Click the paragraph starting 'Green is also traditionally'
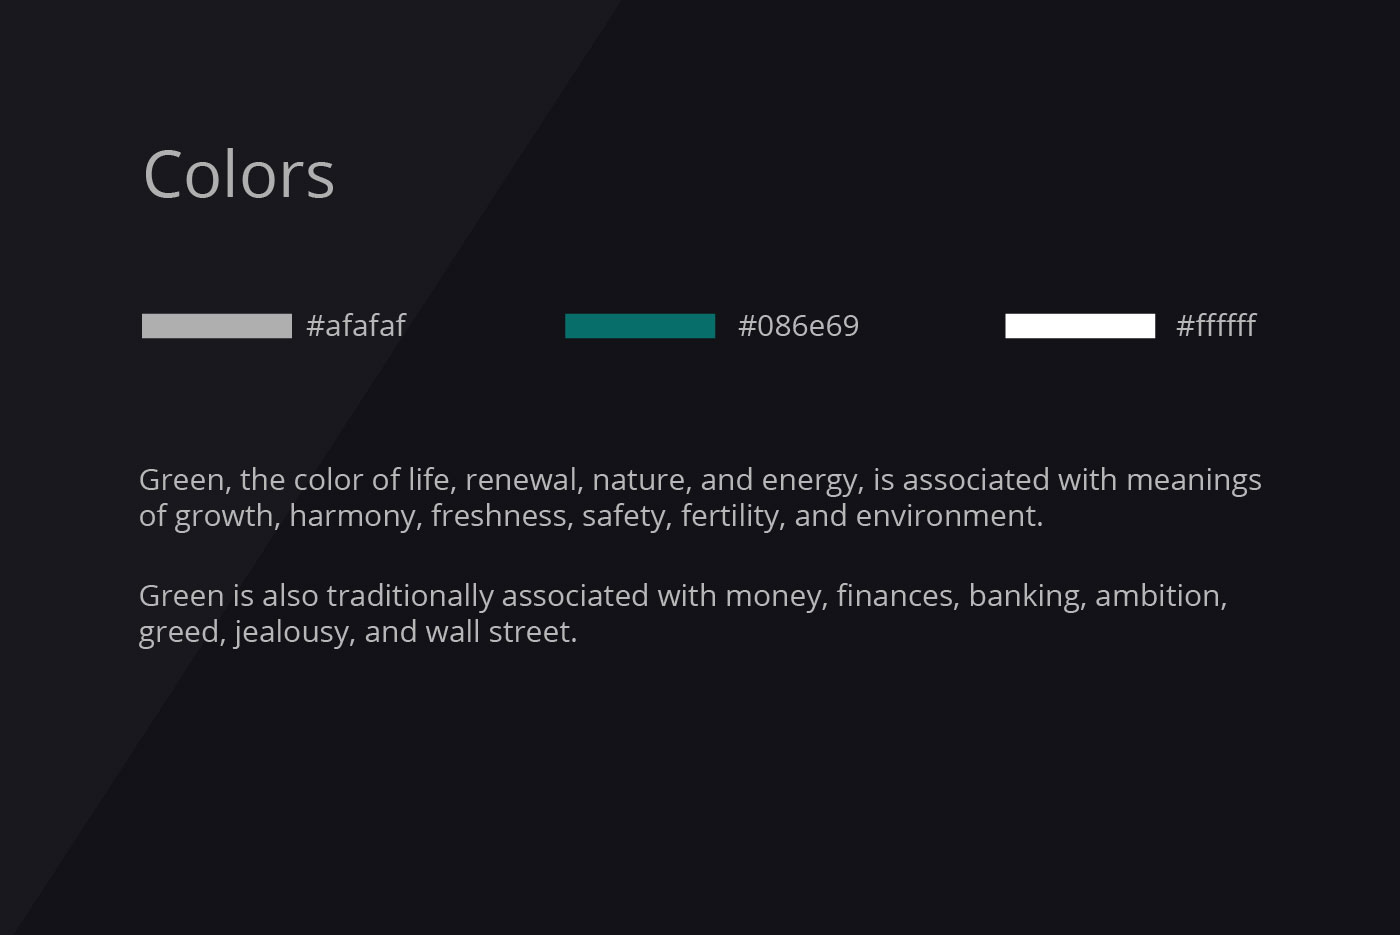The width and height of the screenshot is (1400, 935). [683, 614]
